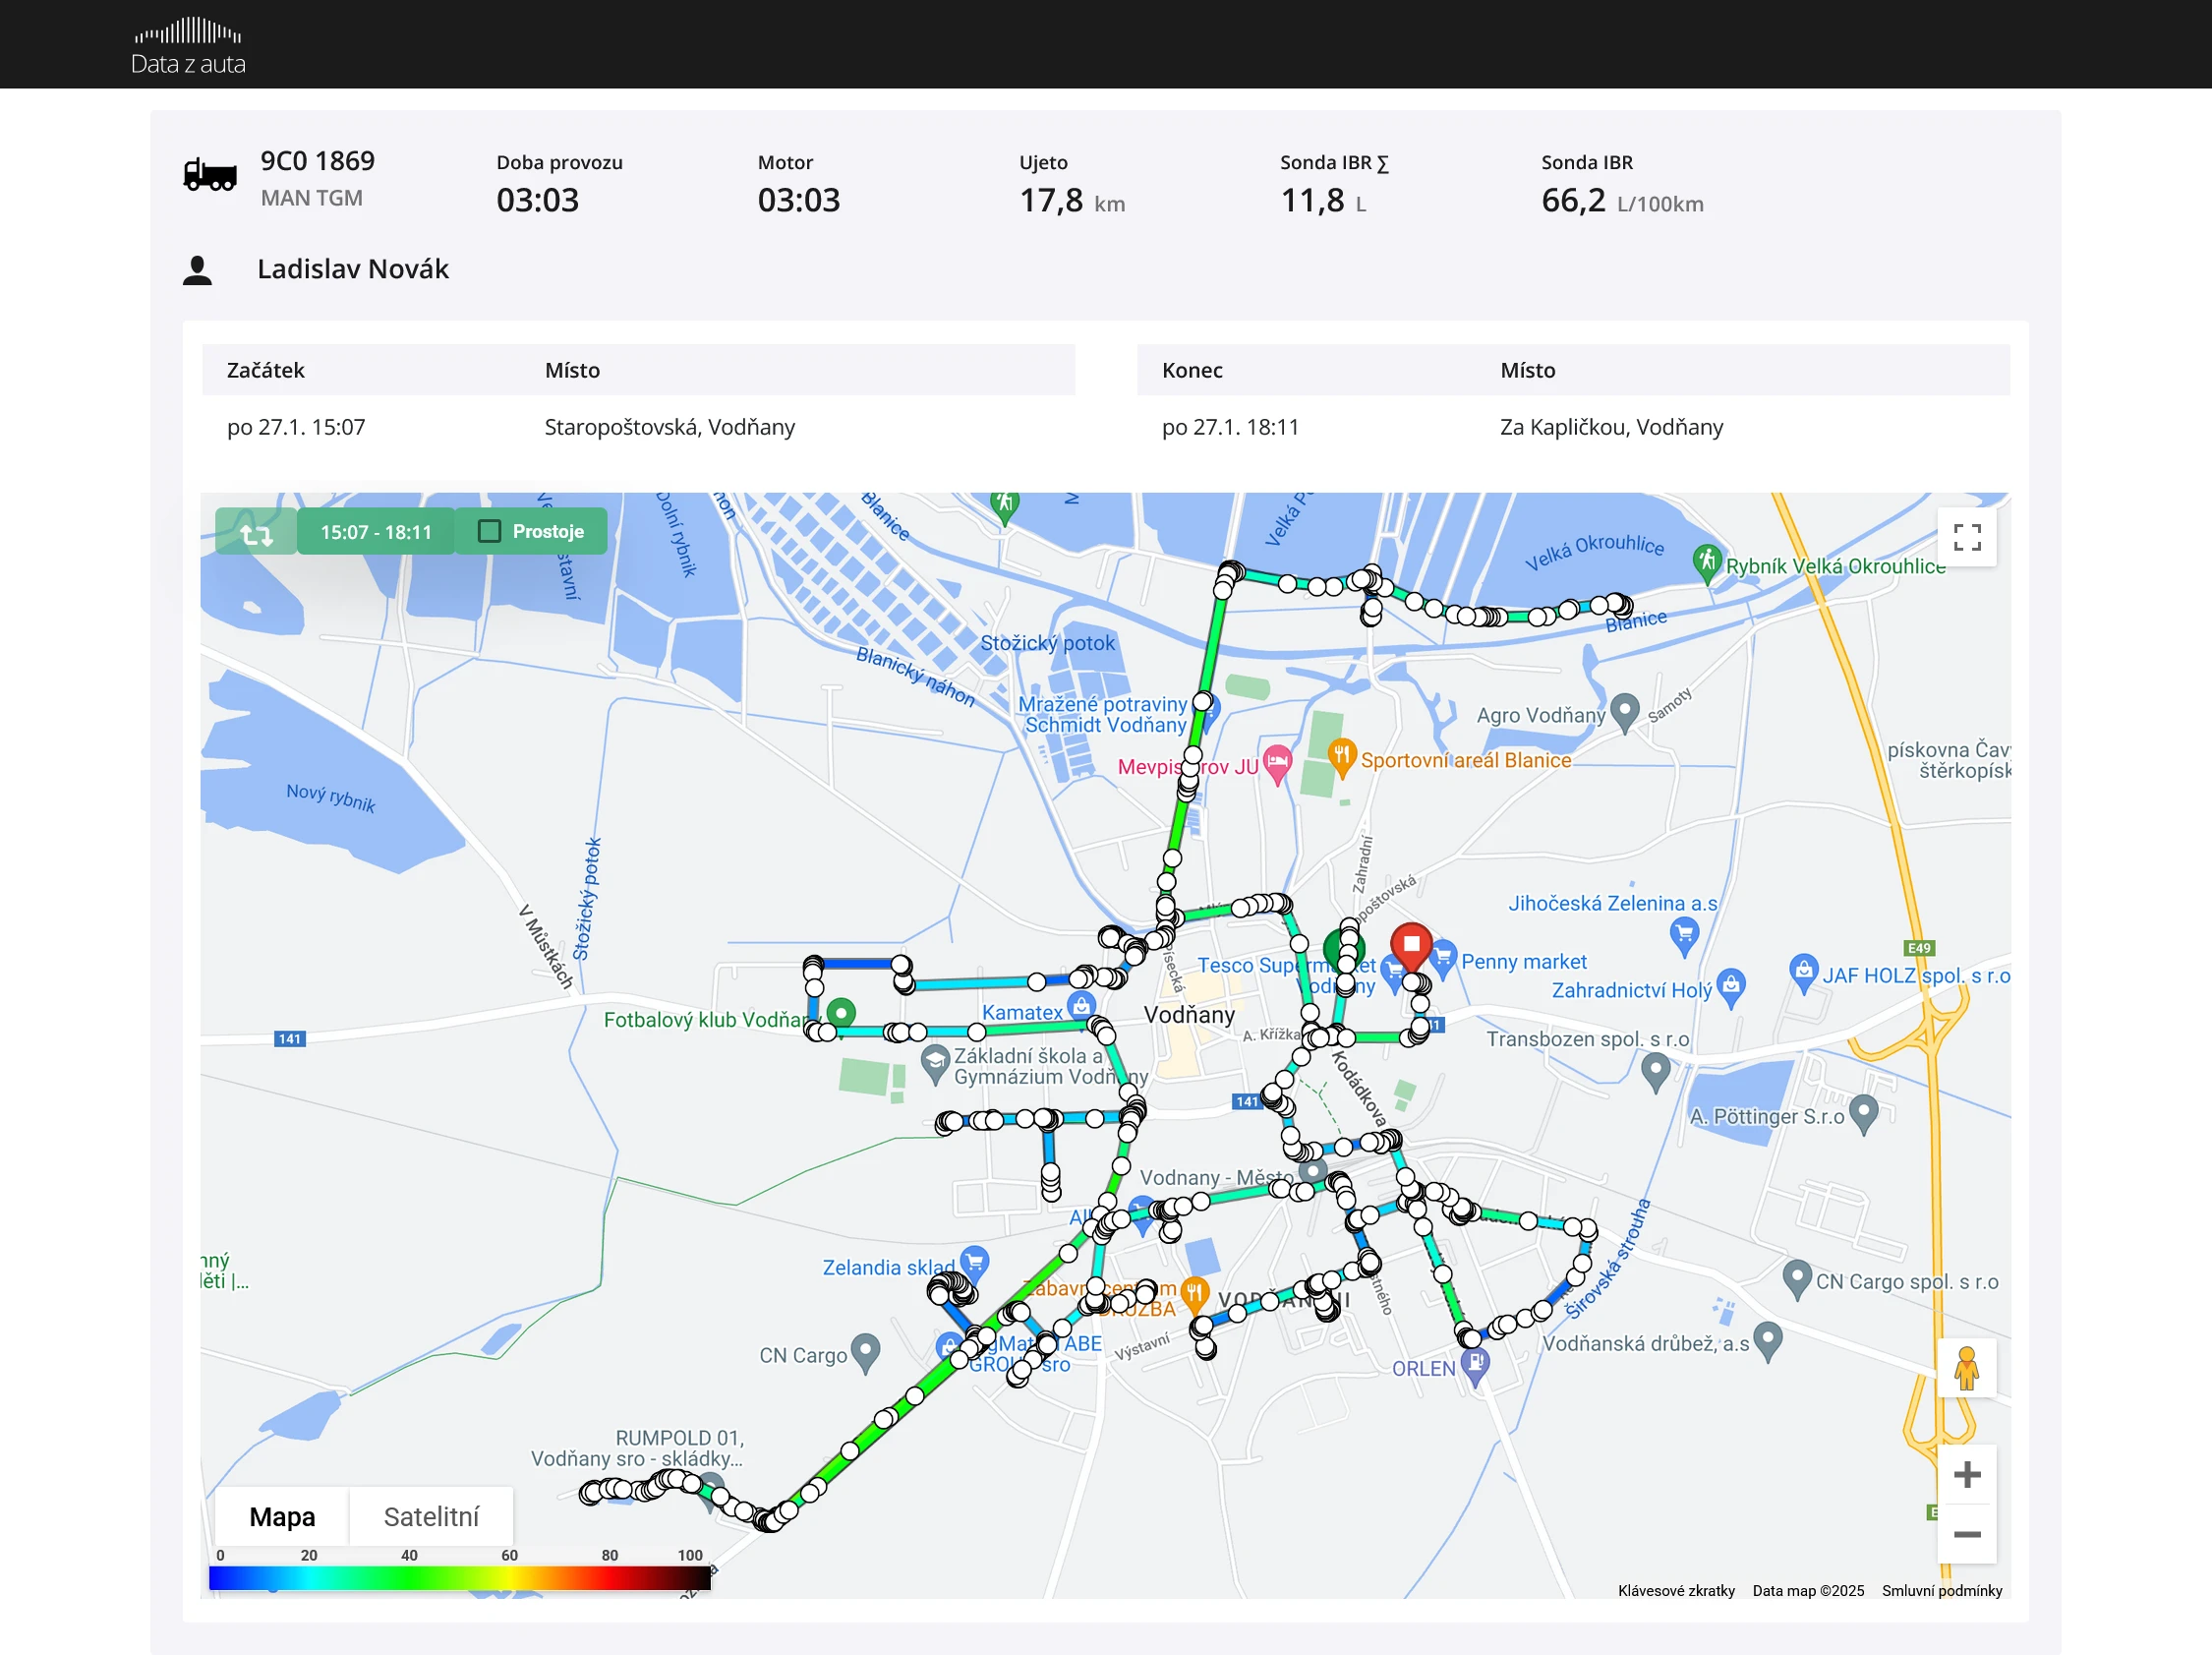Click the route replay arrows icon
Image resolution: width=2212 pixels, height=1655 pixels.
tap(256, 533)
